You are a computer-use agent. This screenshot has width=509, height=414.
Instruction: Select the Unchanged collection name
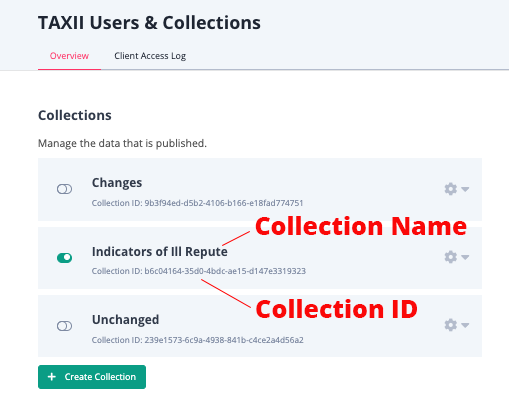click(x=125, y=320)
